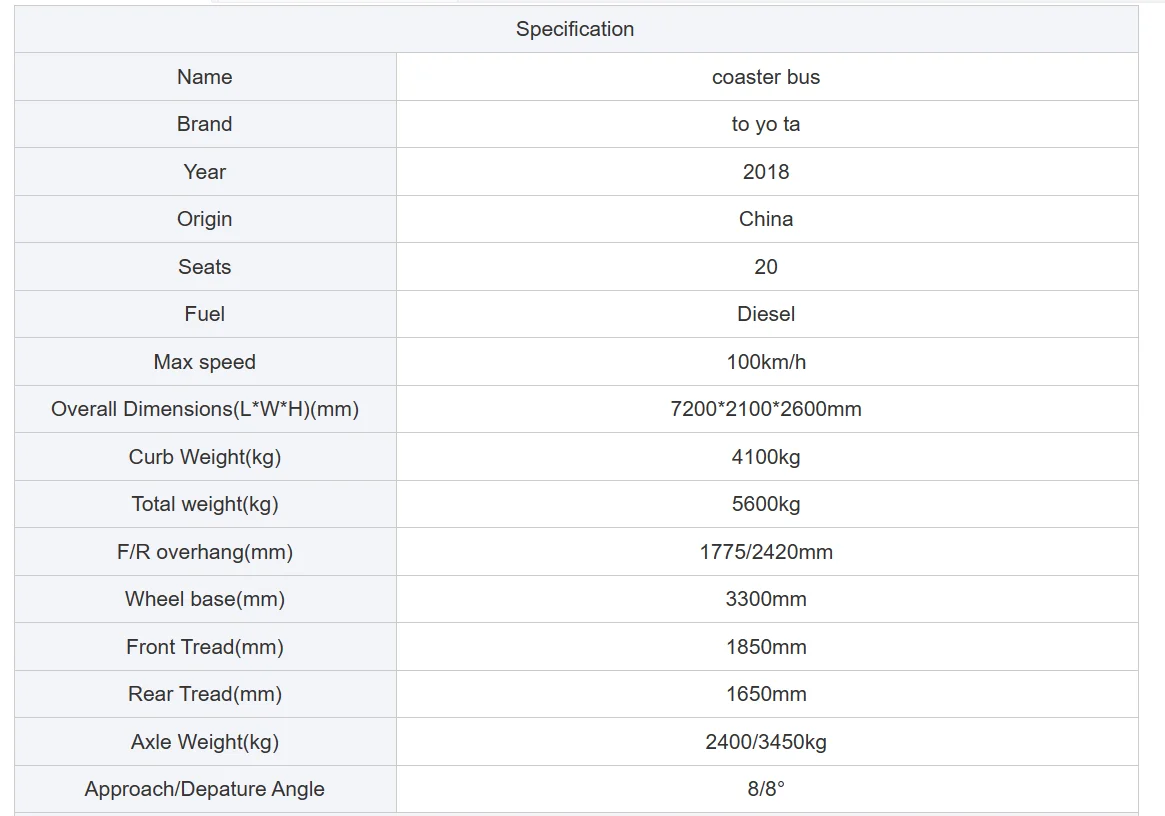Click the Name label cell
This screenshot has height=816, width=1165.
pos(205,77)
